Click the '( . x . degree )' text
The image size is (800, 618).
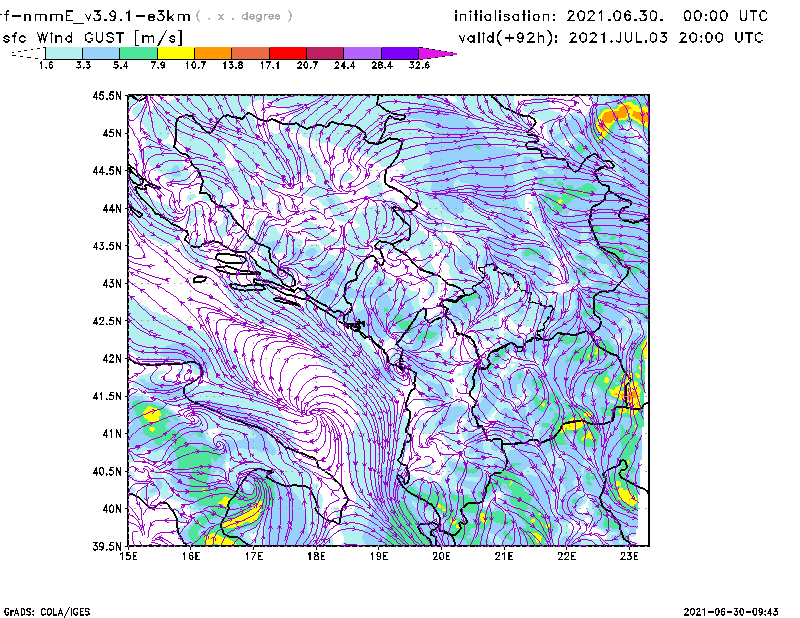tap(244, 16)
